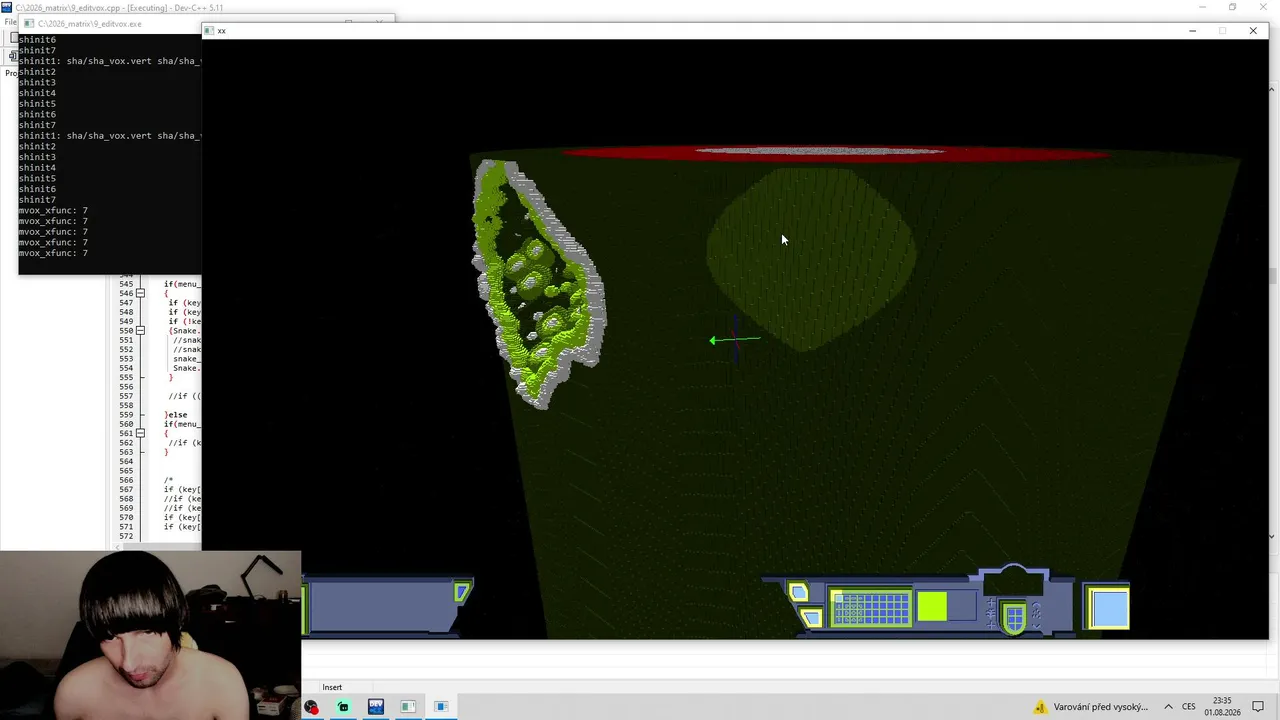Click line number 566 in the editor gutter
Image resolution: width=1280 pixels, height=720 pixels.
[x=126, y=480]
